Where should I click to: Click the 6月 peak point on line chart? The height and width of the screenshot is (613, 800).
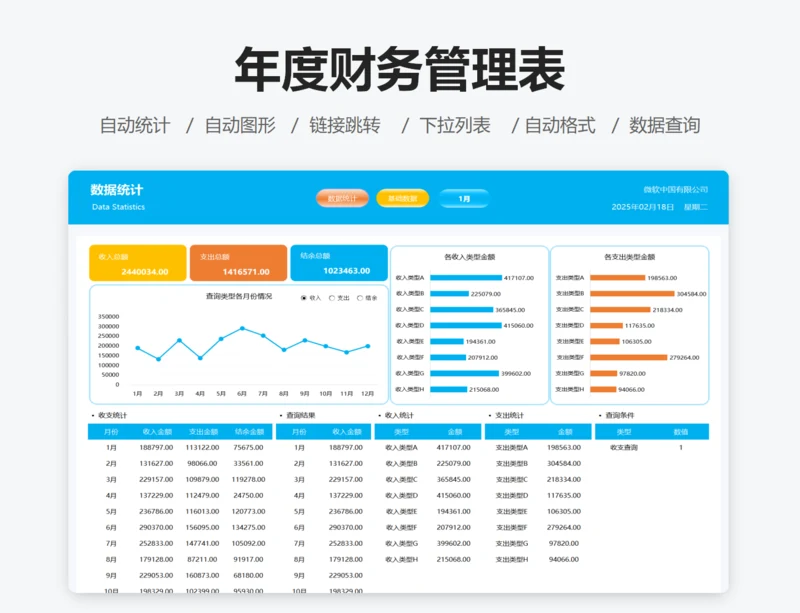pos(242,328)
